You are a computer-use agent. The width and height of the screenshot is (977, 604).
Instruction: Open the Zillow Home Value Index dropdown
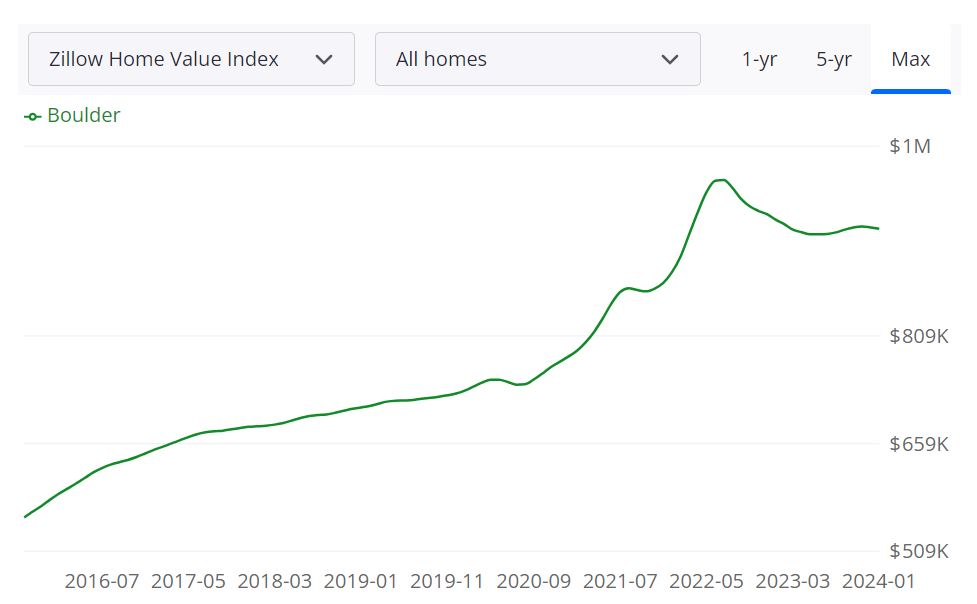point(190,59)
